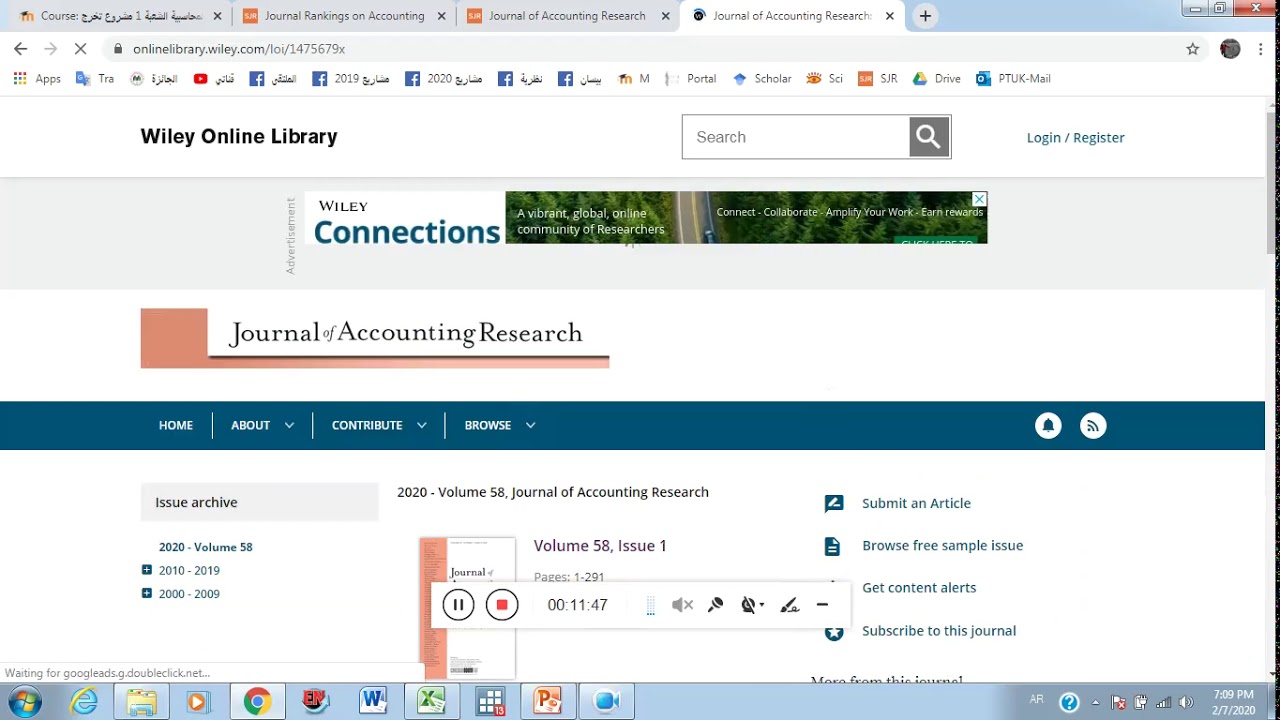Viewport: 1280px width, 720px height.
Task: Open the RSS feed icon
Action: point(1093,426)
